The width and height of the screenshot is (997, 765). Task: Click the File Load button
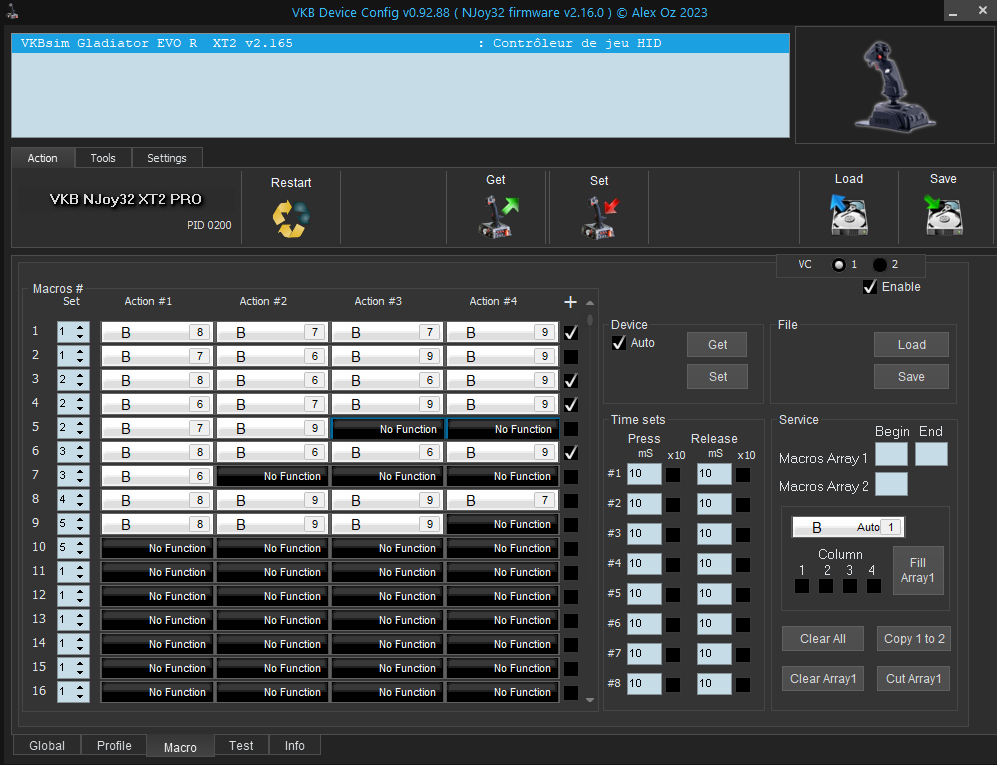(x=911, y=345)
